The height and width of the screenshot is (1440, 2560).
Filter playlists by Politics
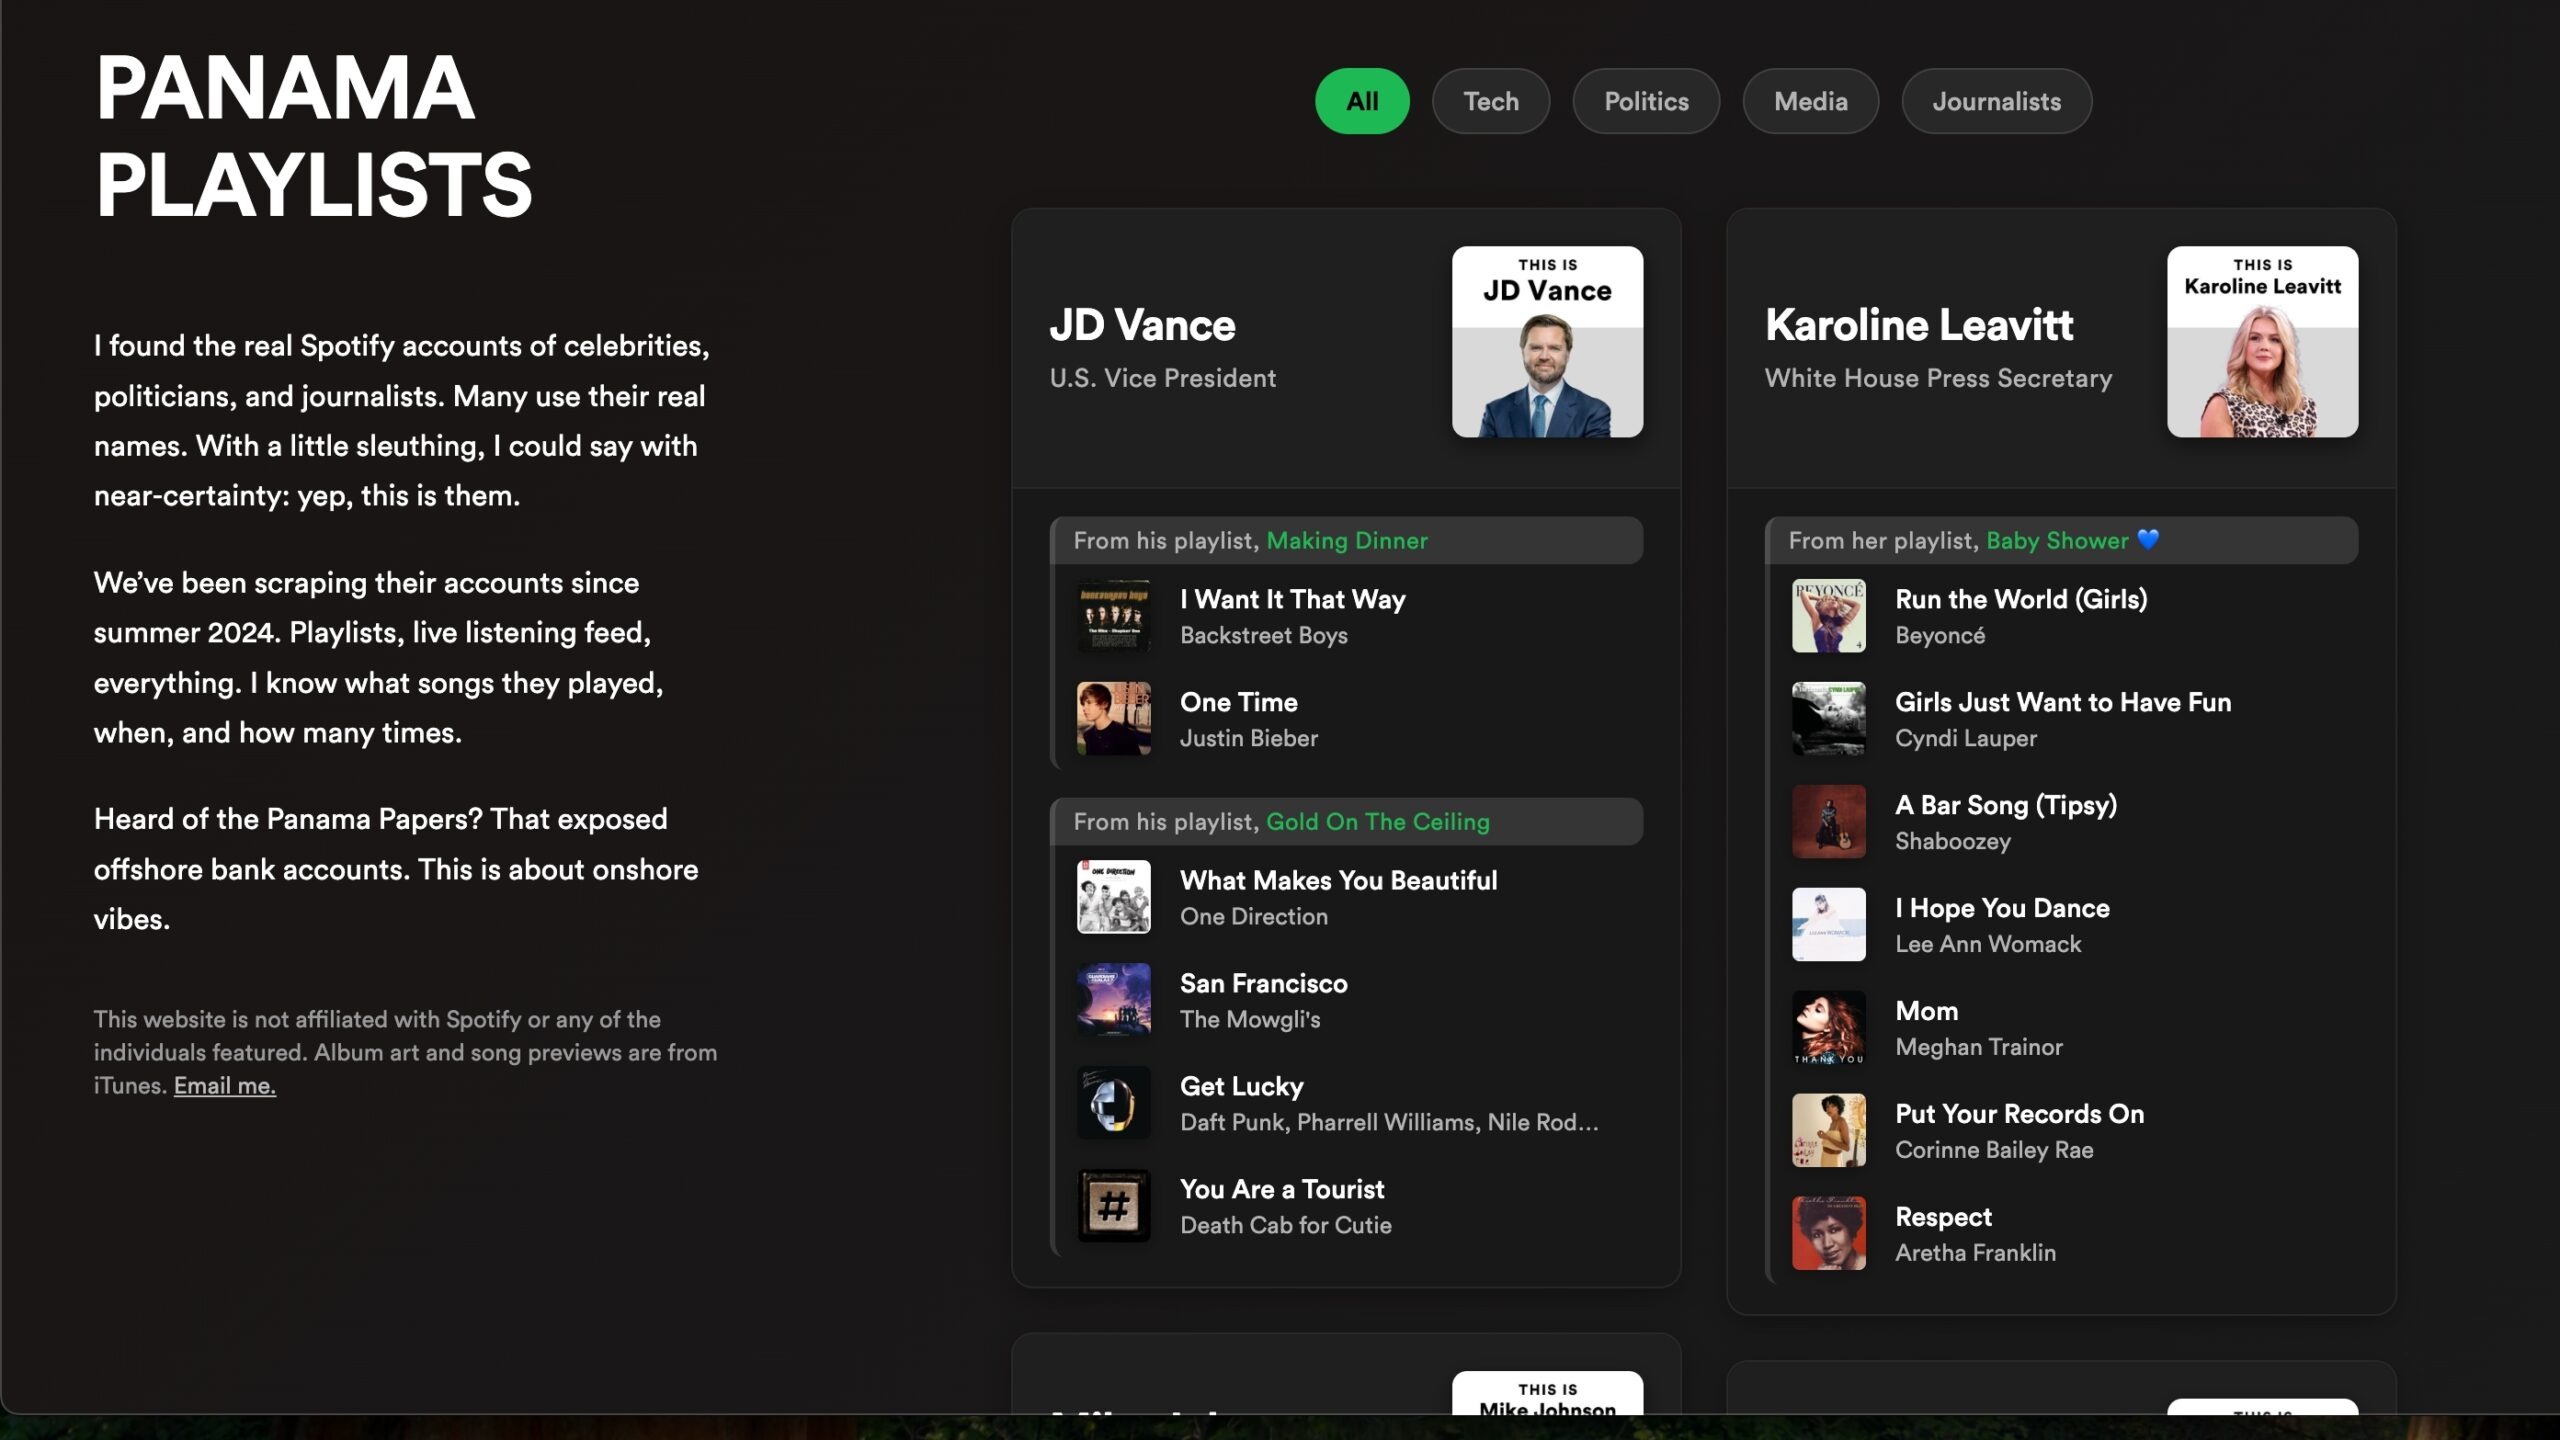1646,101
